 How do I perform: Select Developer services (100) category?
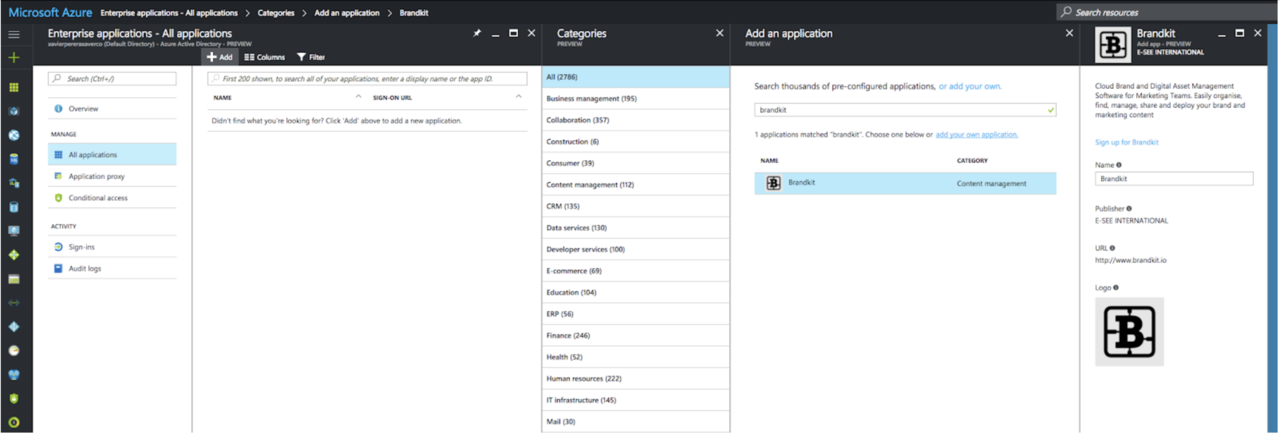(636, 249)
